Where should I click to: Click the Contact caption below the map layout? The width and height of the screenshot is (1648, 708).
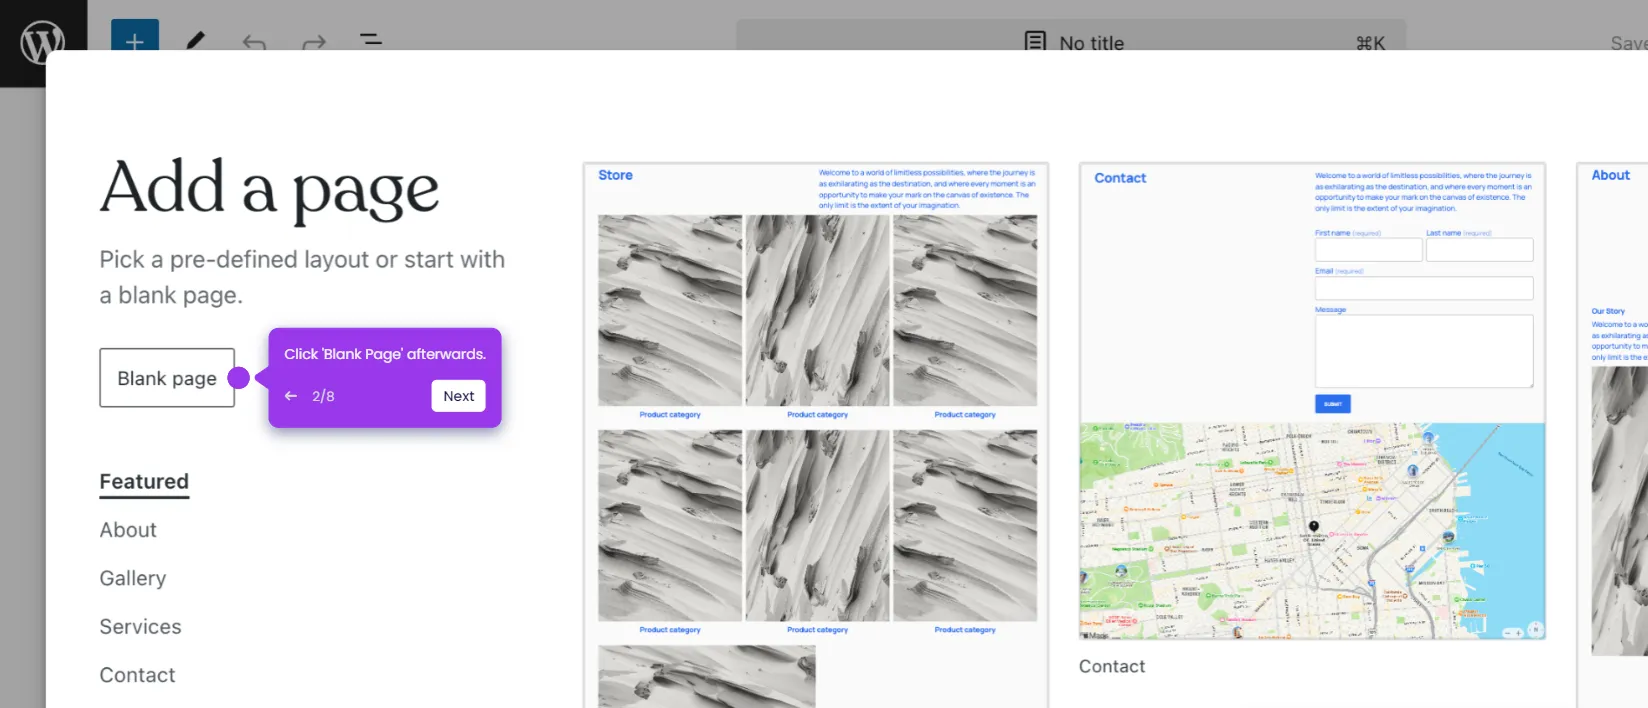click(x=1112, y=666)
